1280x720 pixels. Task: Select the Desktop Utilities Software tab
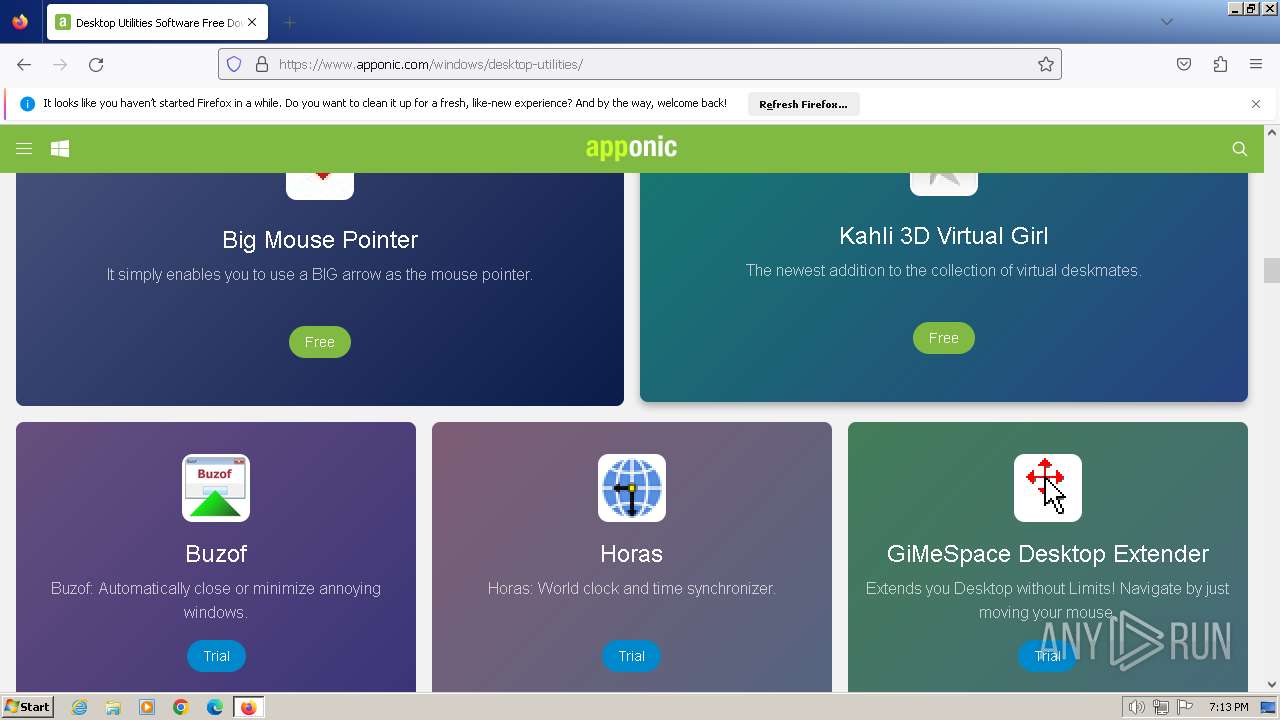coord(157,22)
